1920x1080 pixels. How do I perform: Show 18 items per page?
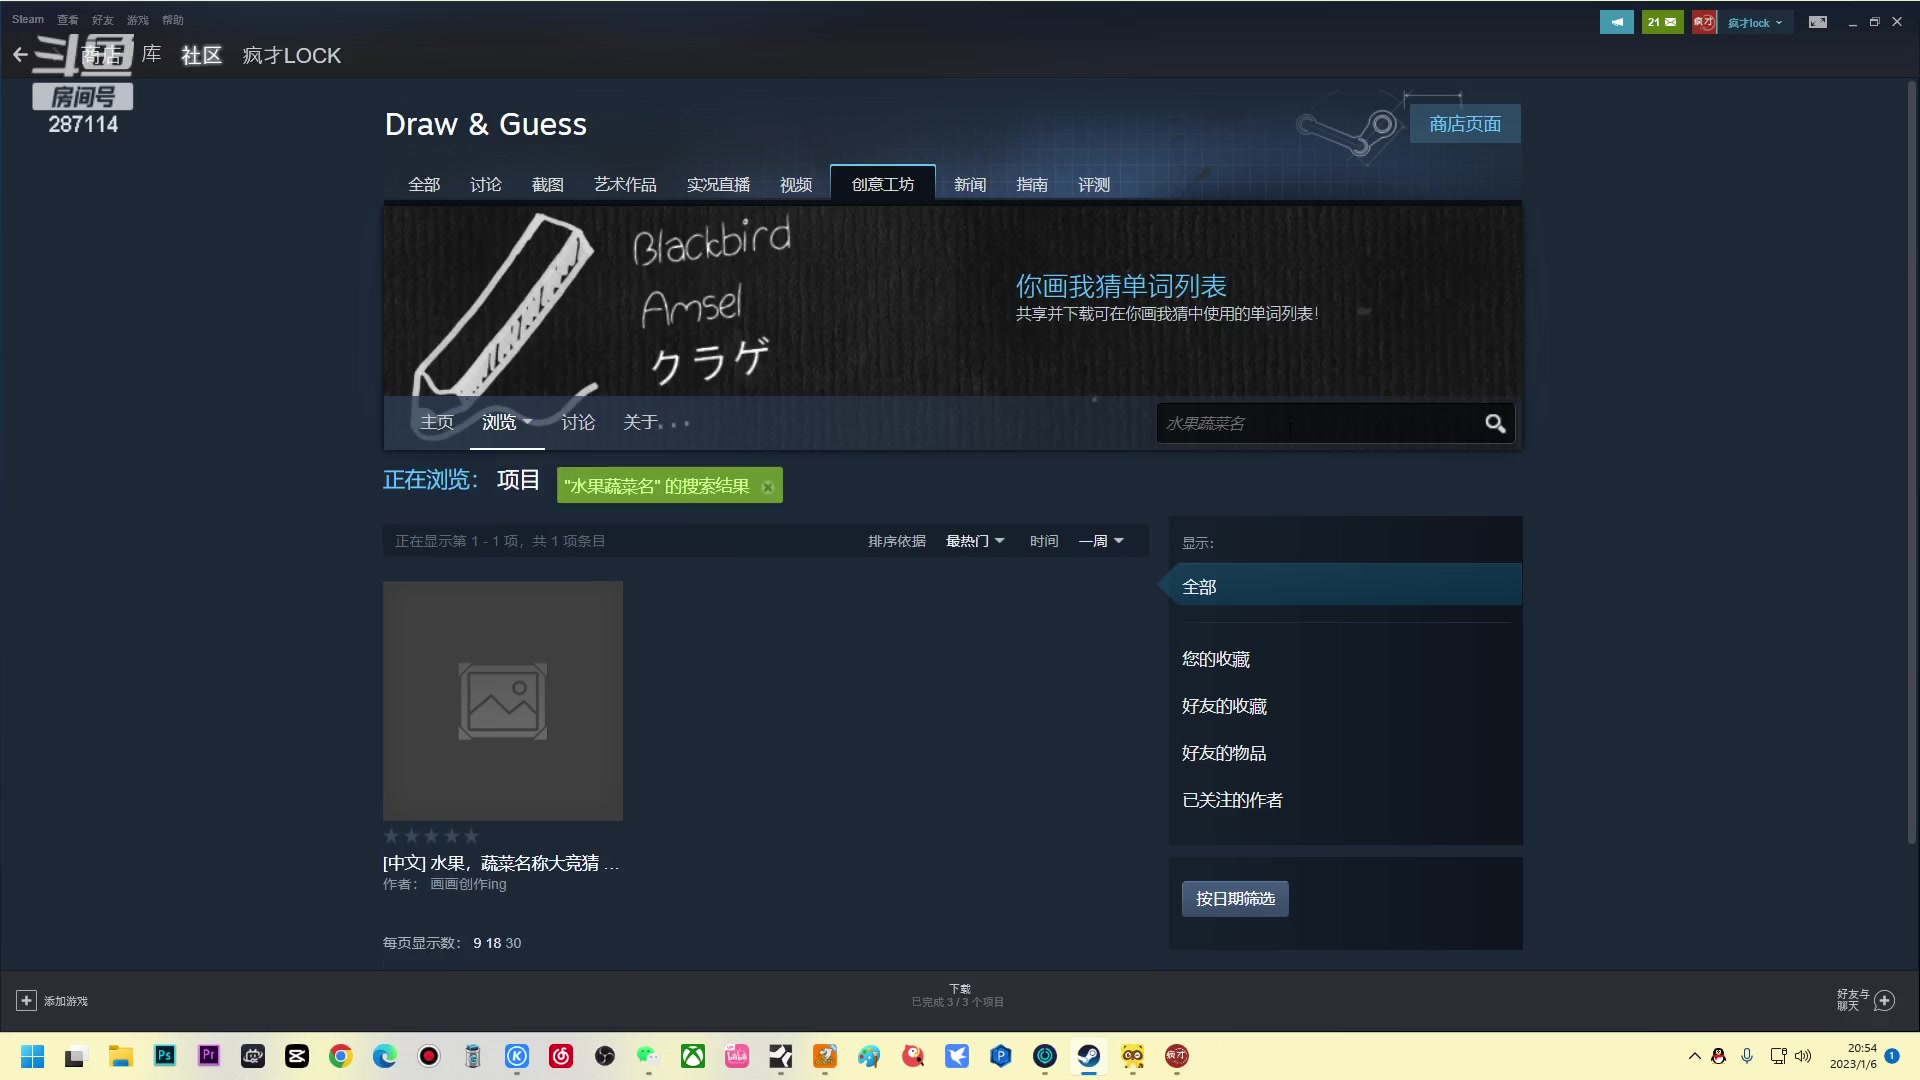493,943
